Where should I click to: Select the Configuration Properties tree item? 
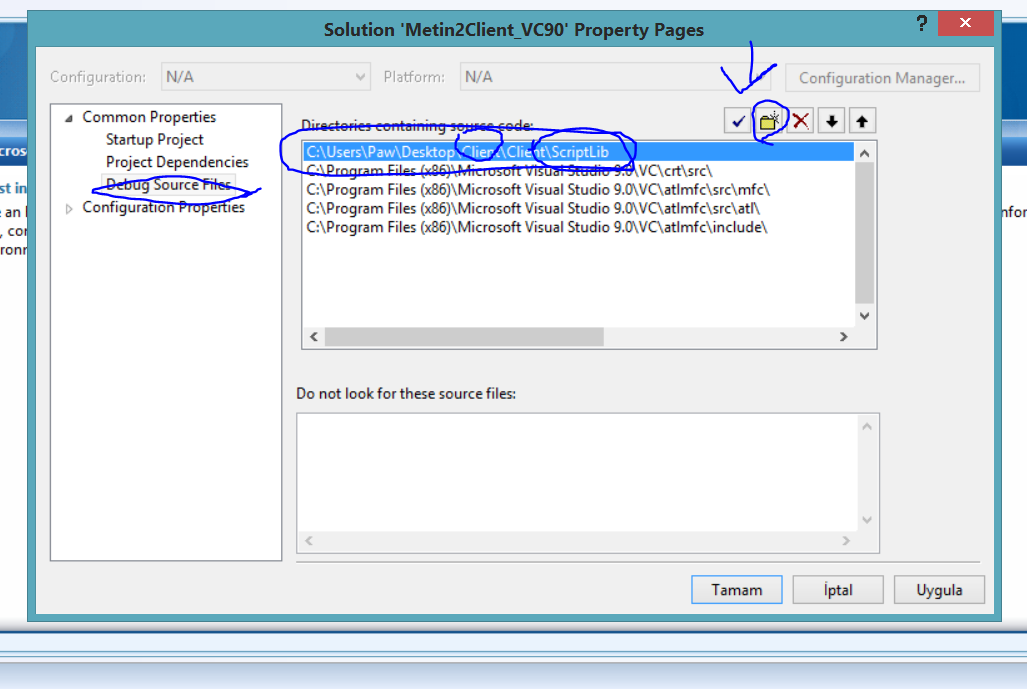pyautogui.click(x=163, y=207)
